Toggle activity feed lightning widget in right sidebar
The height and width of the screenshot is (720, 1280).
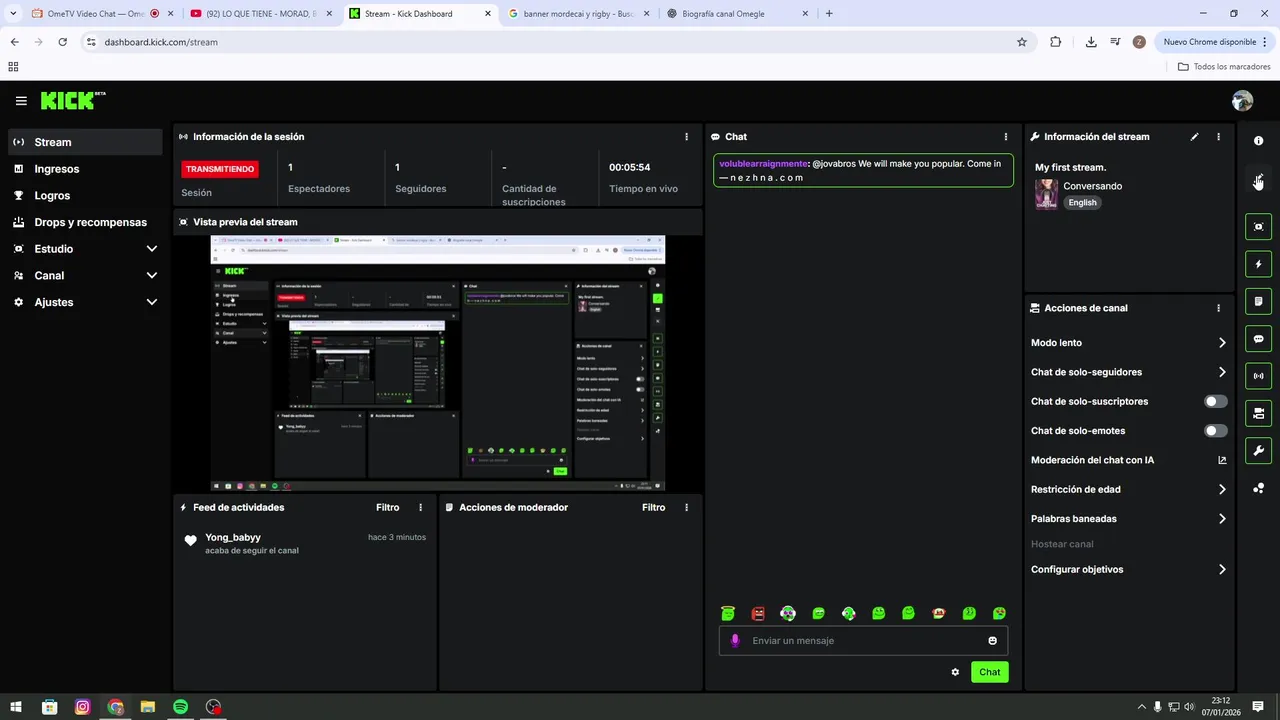(1259, 264)
